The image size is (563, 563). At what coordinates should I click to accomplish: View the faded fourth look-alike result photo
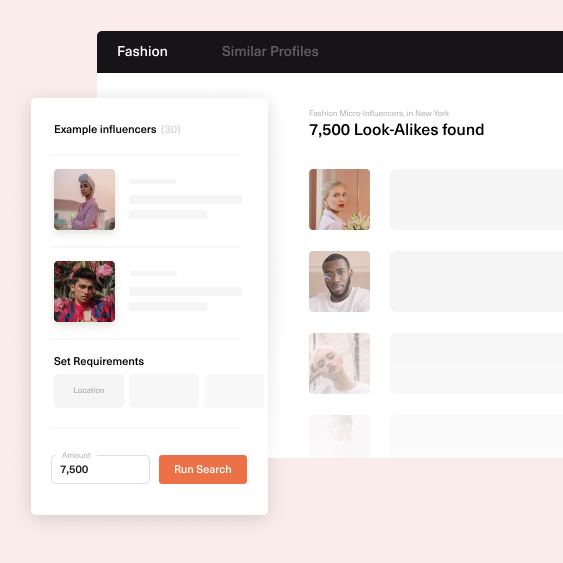coord(339,436)
